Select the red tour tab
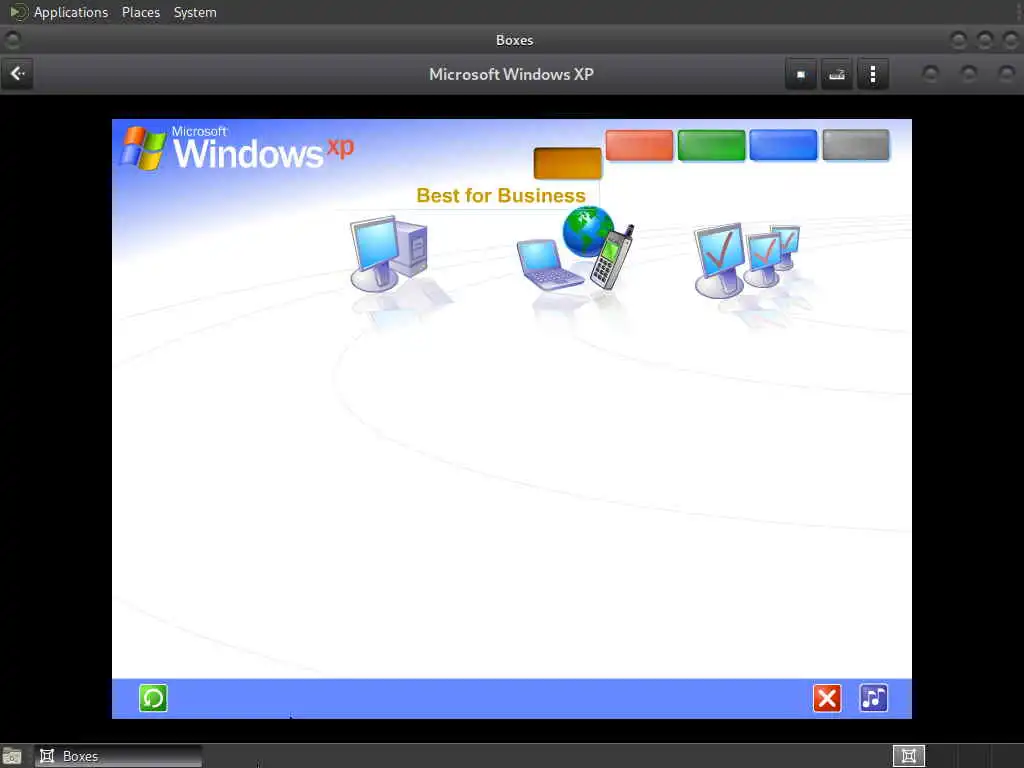 pyautogui.click(x=639, y=145)
